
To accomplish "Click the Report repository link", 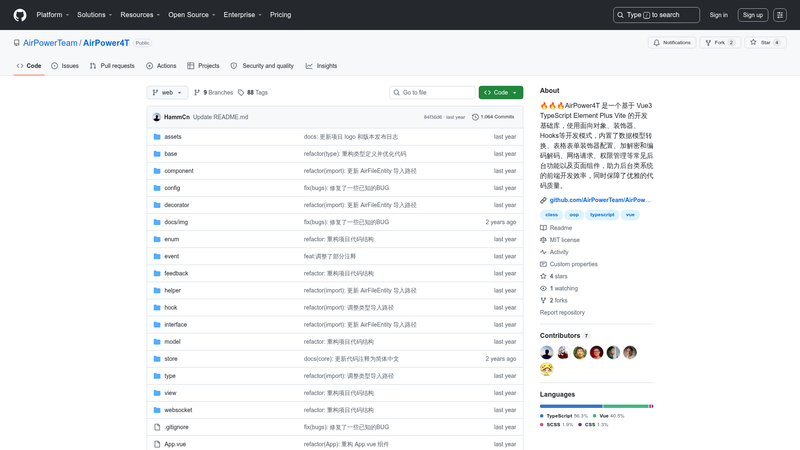I will point(562,312).
